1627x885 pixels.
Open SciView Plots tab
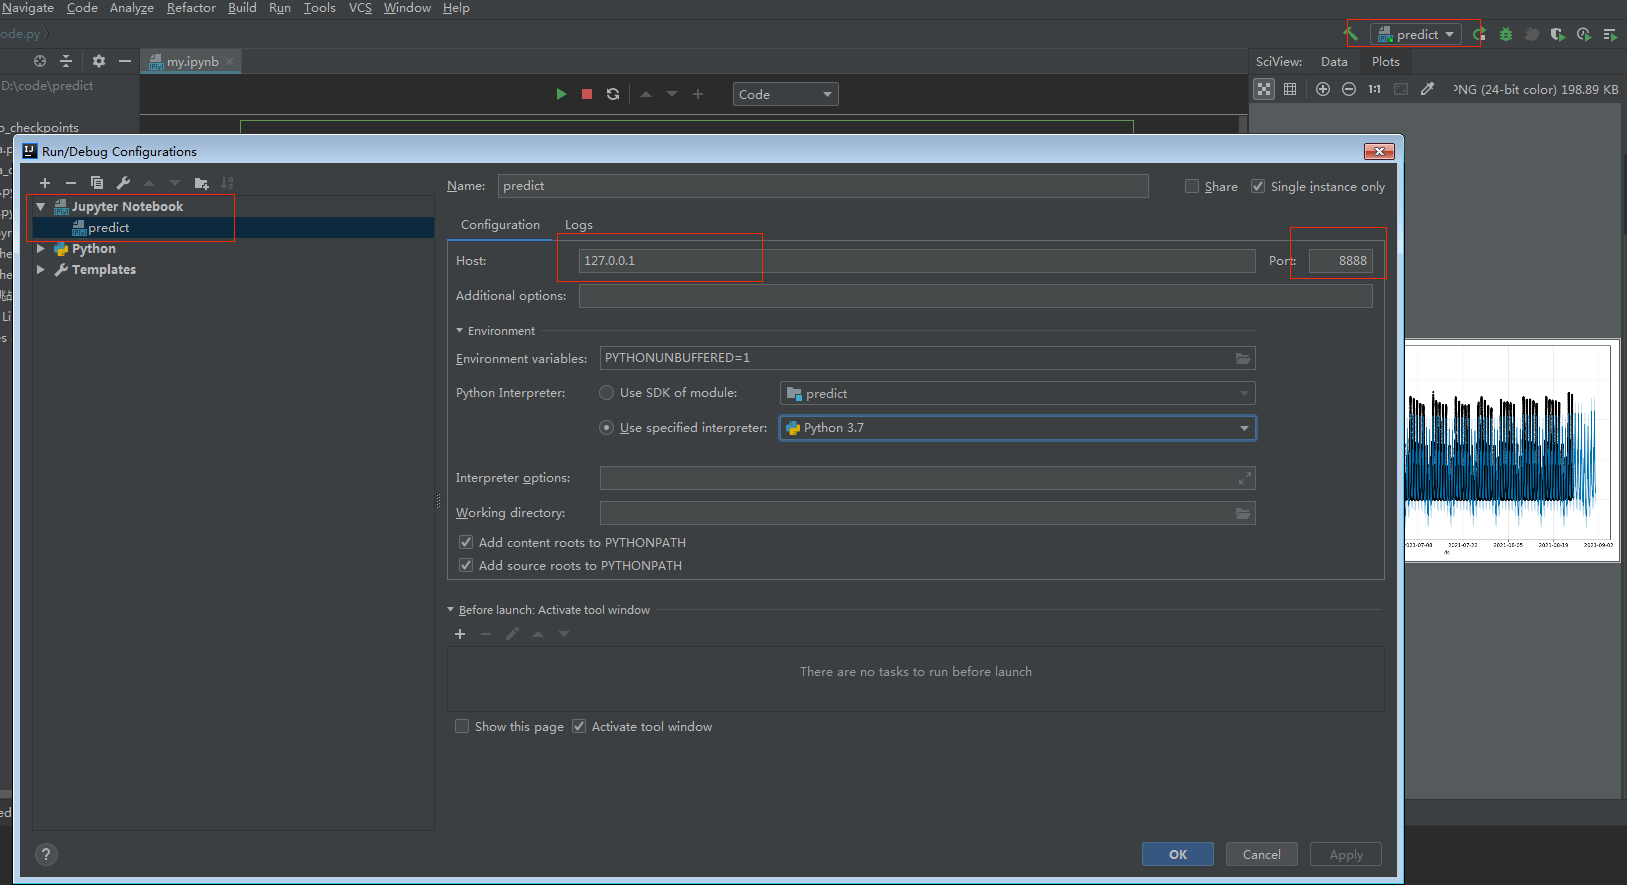1386,62
